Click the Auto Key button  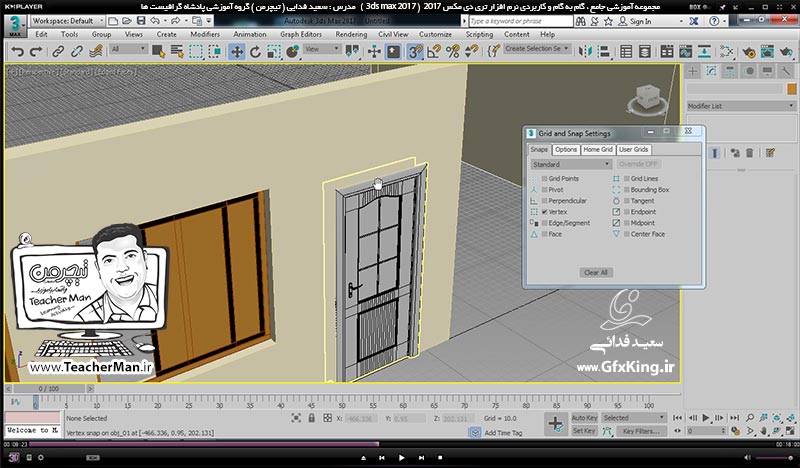584,418
